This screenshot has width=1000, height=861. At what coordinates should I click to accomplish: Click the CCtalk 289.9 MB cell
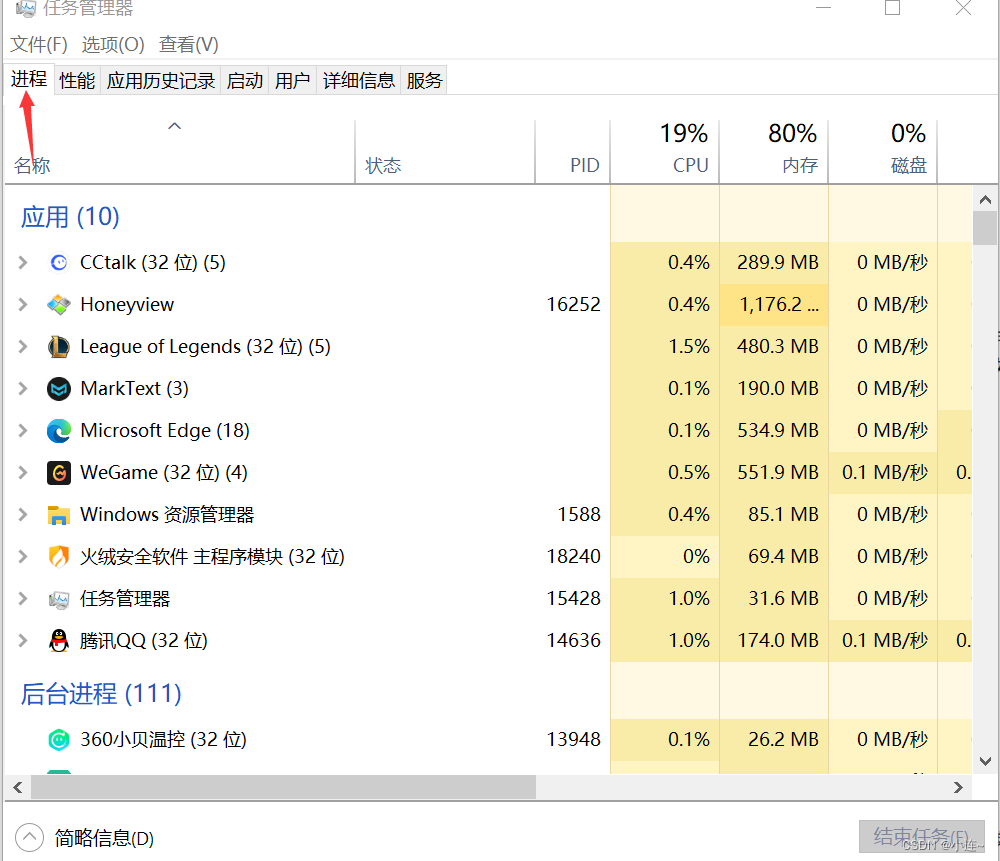774,263
